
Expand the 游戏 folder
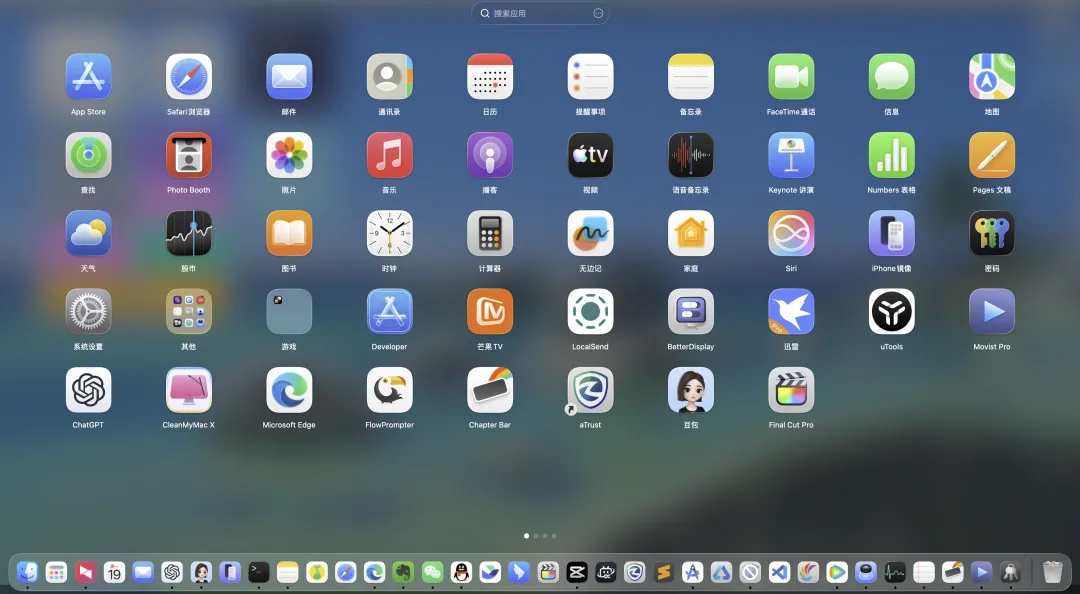[289, 311]
